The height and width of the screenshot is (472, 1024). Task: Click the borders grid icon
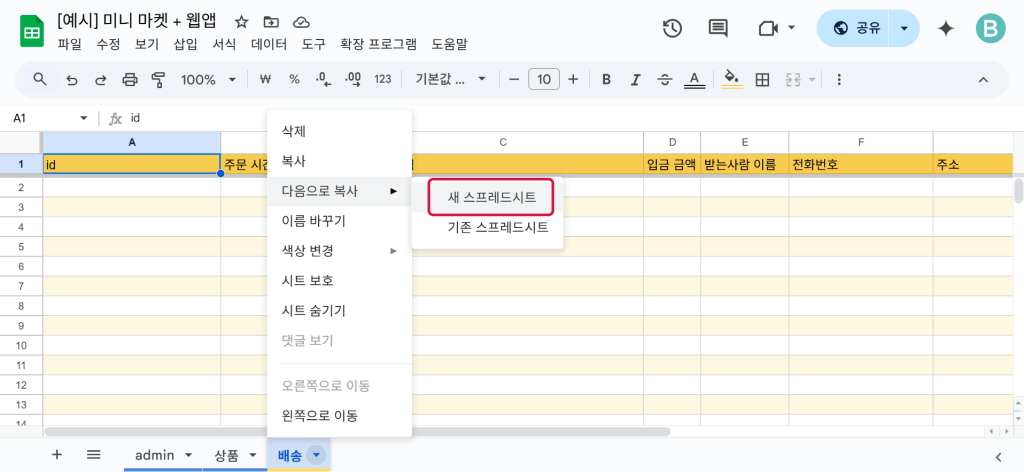point(762,79)
